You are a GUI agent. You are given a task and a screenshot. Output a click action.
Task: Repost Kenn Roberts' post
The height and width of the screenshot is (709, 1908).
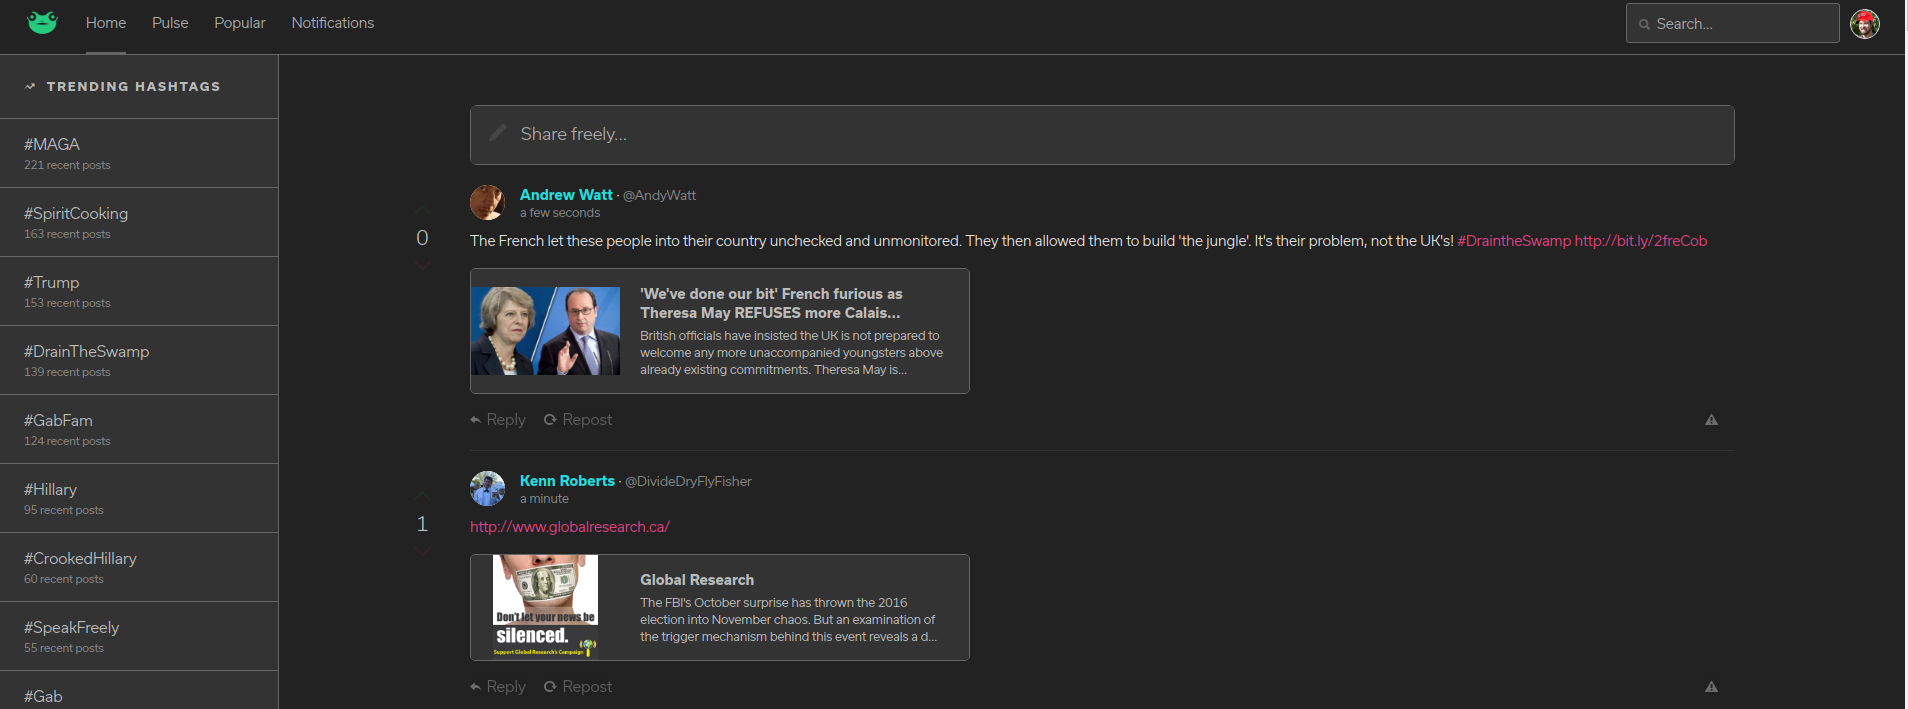click(x=578, y=687)
